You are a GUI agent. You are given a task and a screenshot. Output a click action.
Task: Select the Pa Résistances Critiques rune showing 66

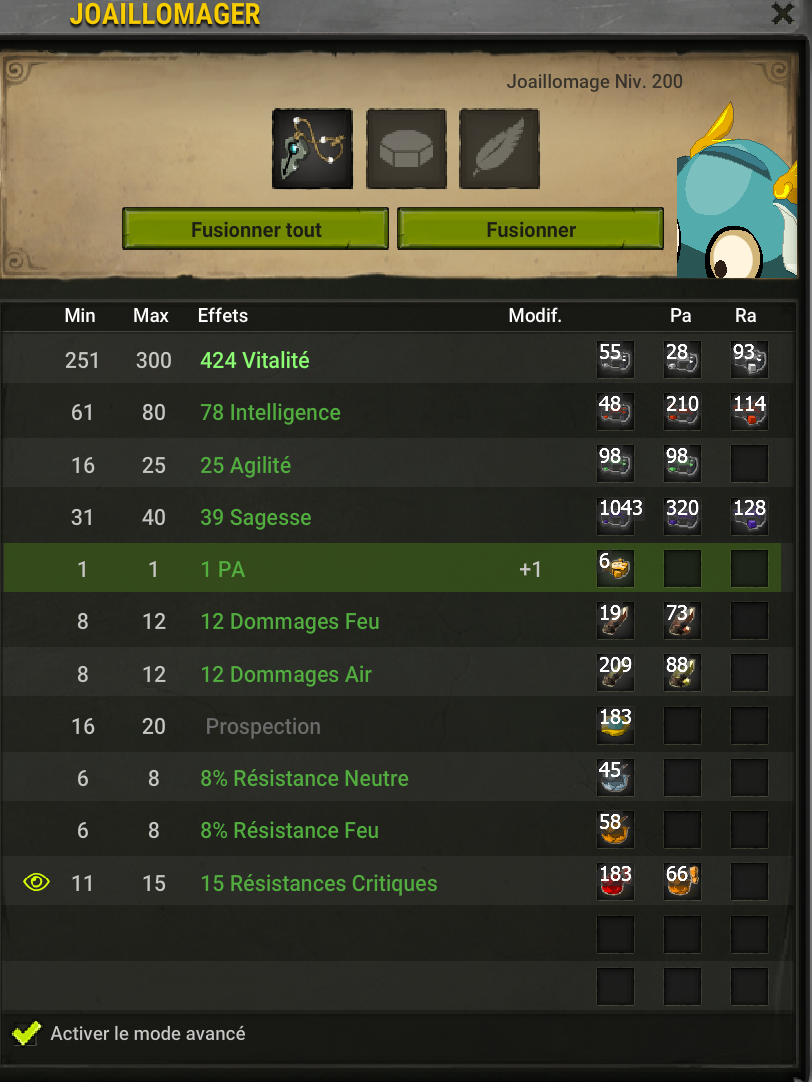coord(682,882)
